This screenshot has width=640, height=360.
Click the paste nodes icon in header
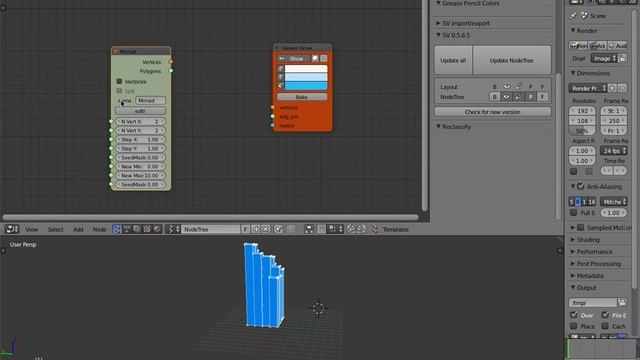point(361,229)
